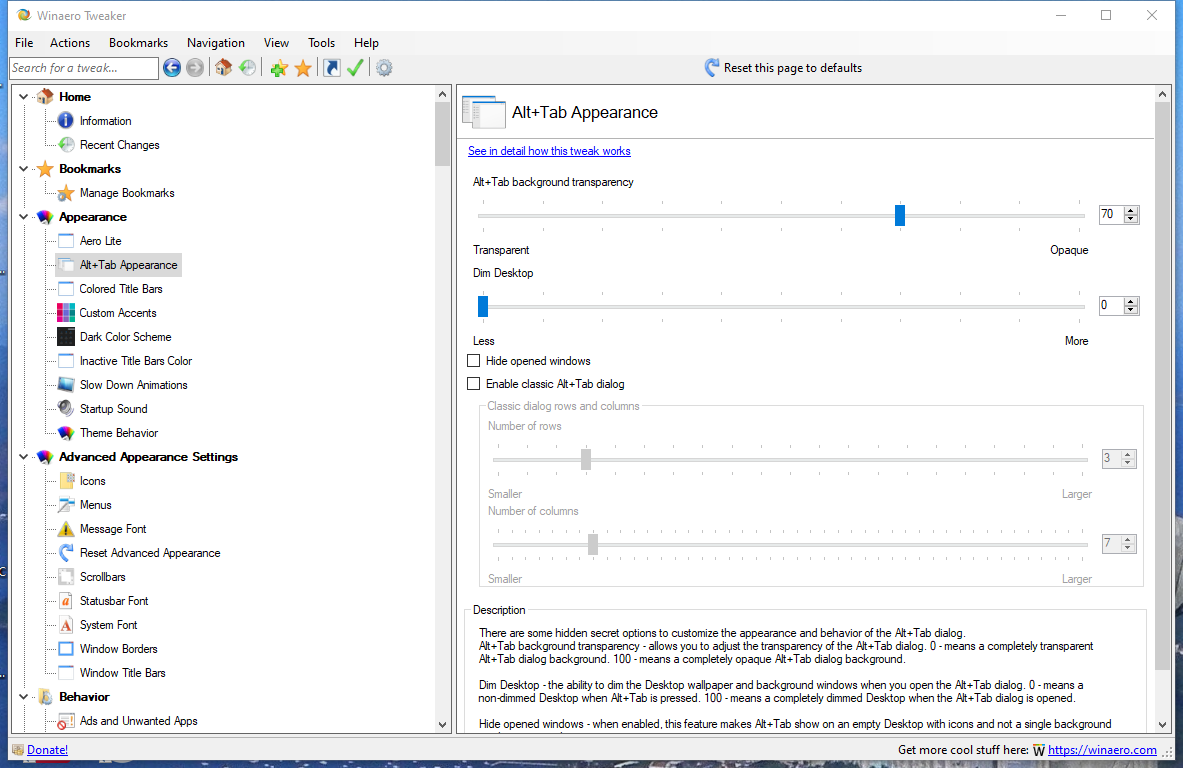
Task: Select Alt+Tab Appearance in the tree
Action: (x=128, y=265)
